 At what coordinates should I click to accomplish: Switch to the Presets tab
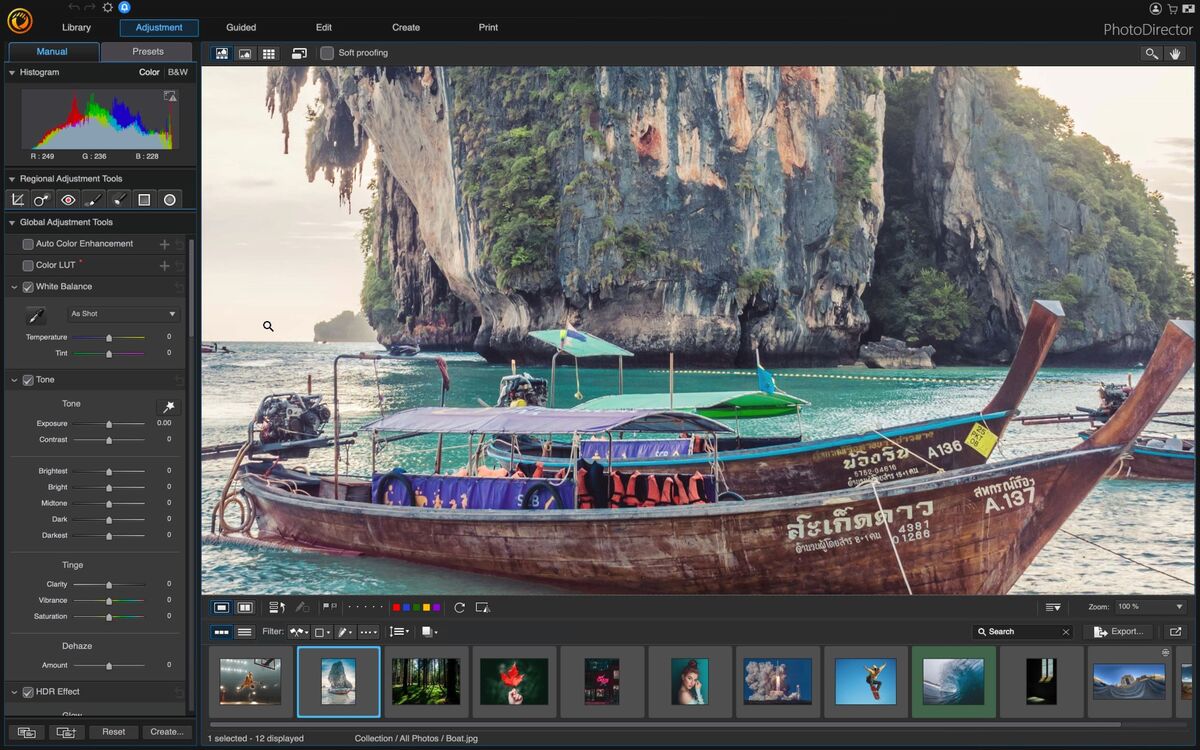[x=146, y=51]
